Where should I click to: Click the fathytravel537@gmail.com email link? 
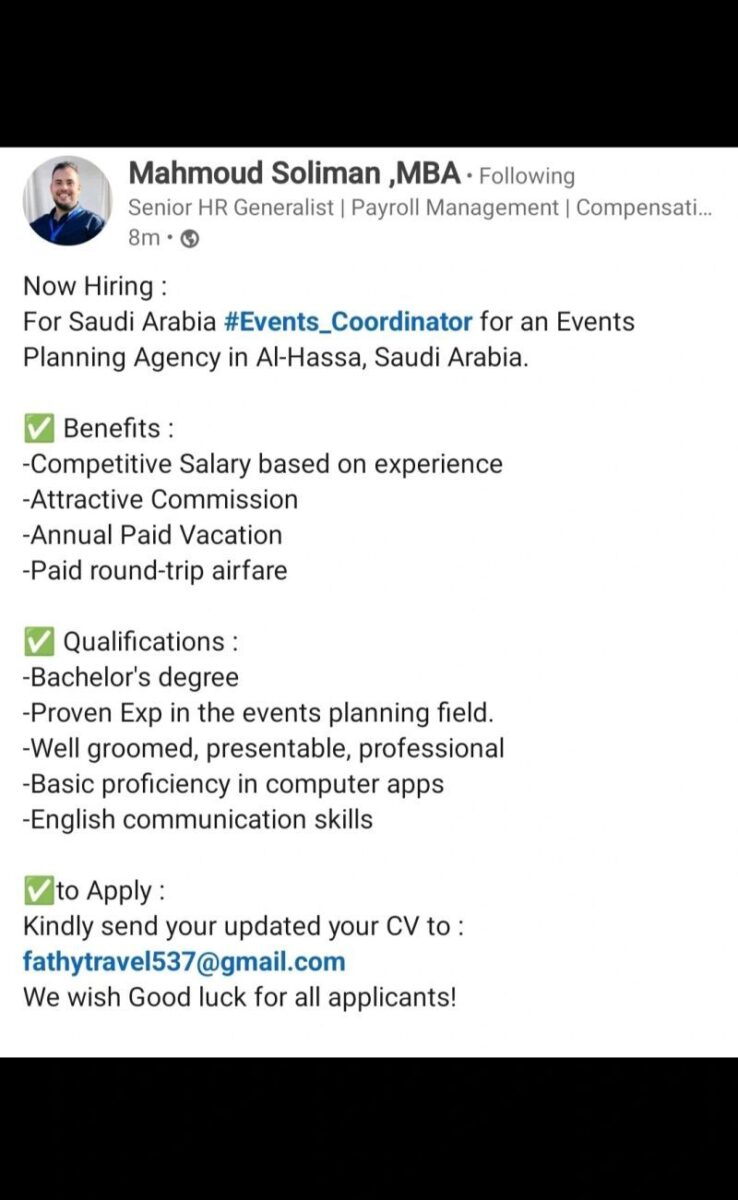coord(184,962)
